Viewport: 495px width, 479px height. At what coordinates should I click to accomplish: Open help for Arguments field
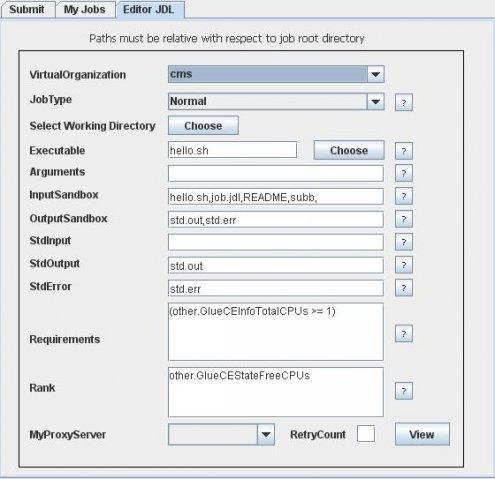tap(404, 173)
